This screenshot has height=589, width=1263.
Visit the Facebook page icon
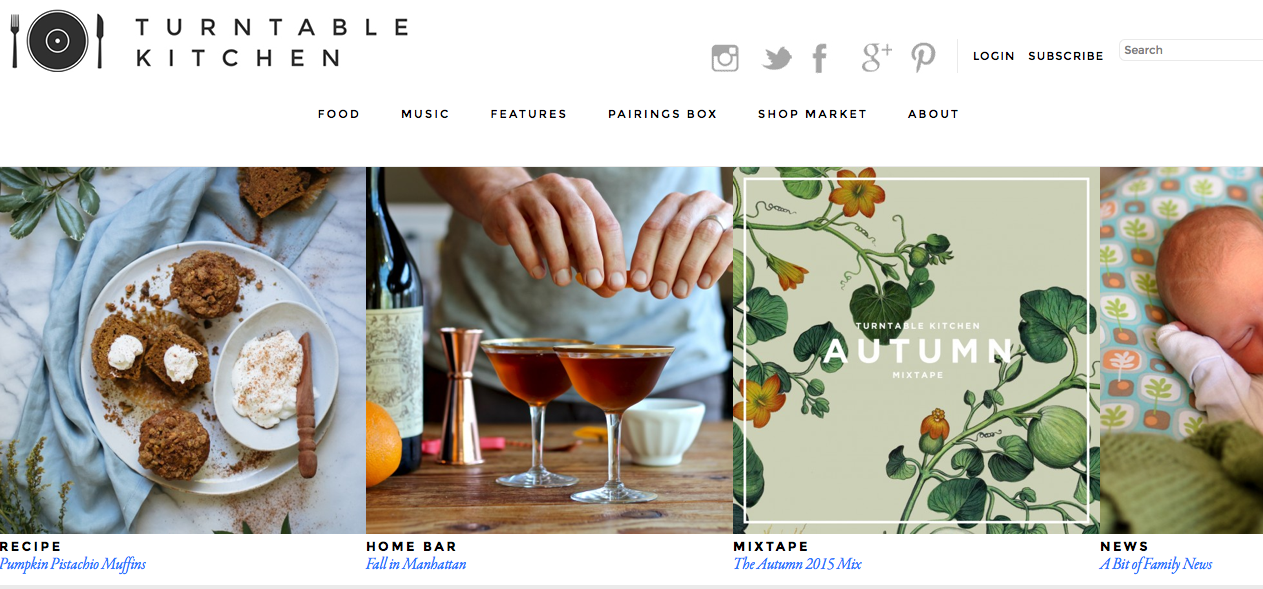click(x=820, y=59)
